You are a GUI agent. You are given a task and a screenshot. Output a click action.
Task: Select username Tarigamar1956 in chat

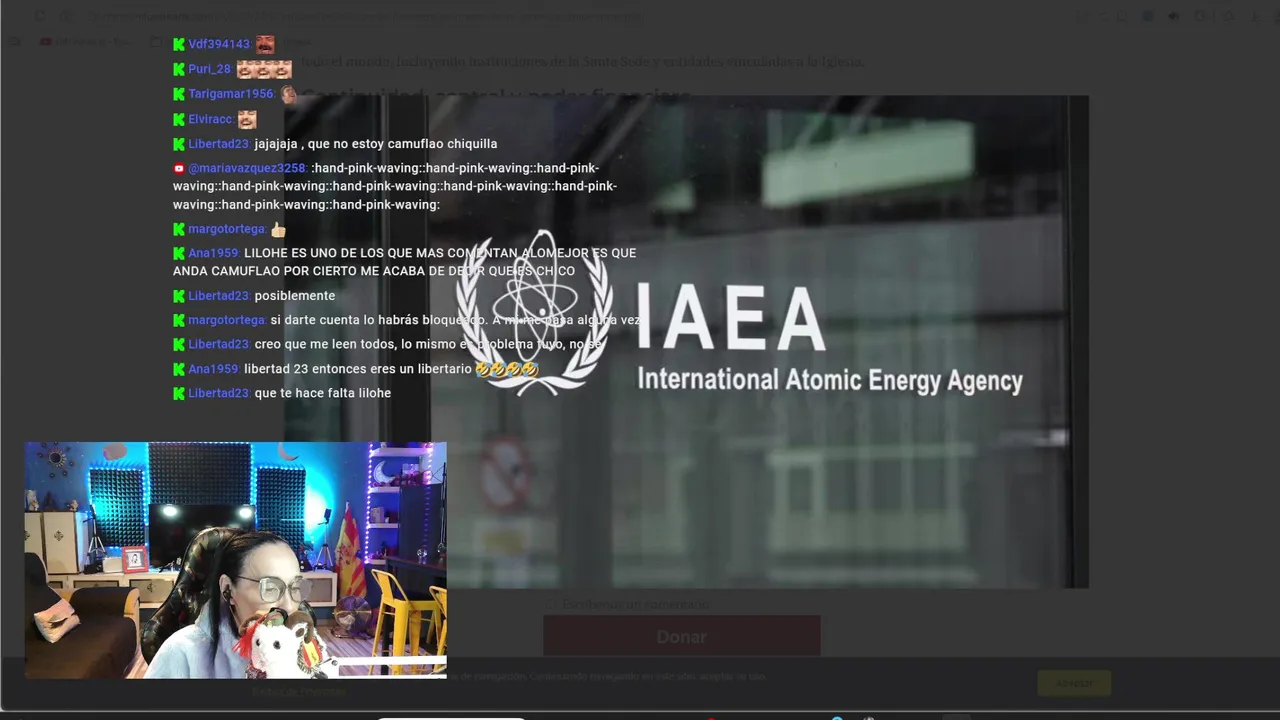tap(231, 94)
